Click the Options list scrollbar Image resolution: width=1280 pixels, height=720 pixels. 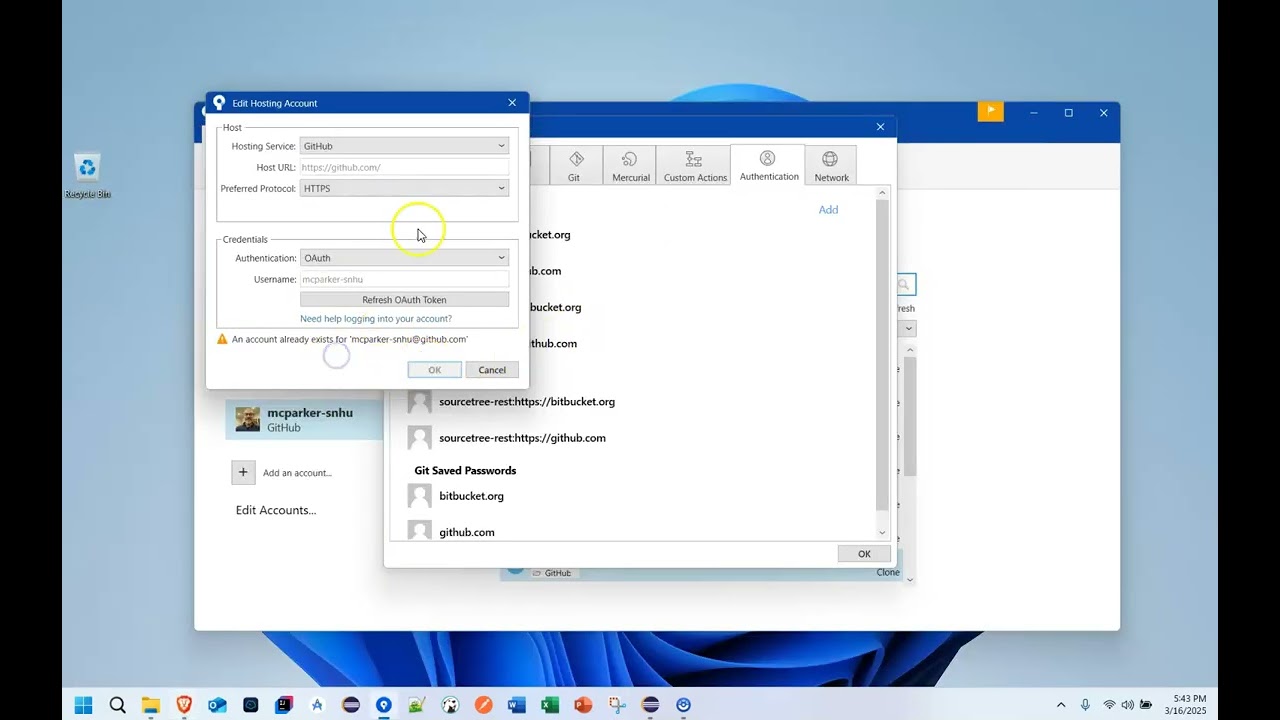pos(881,355)
